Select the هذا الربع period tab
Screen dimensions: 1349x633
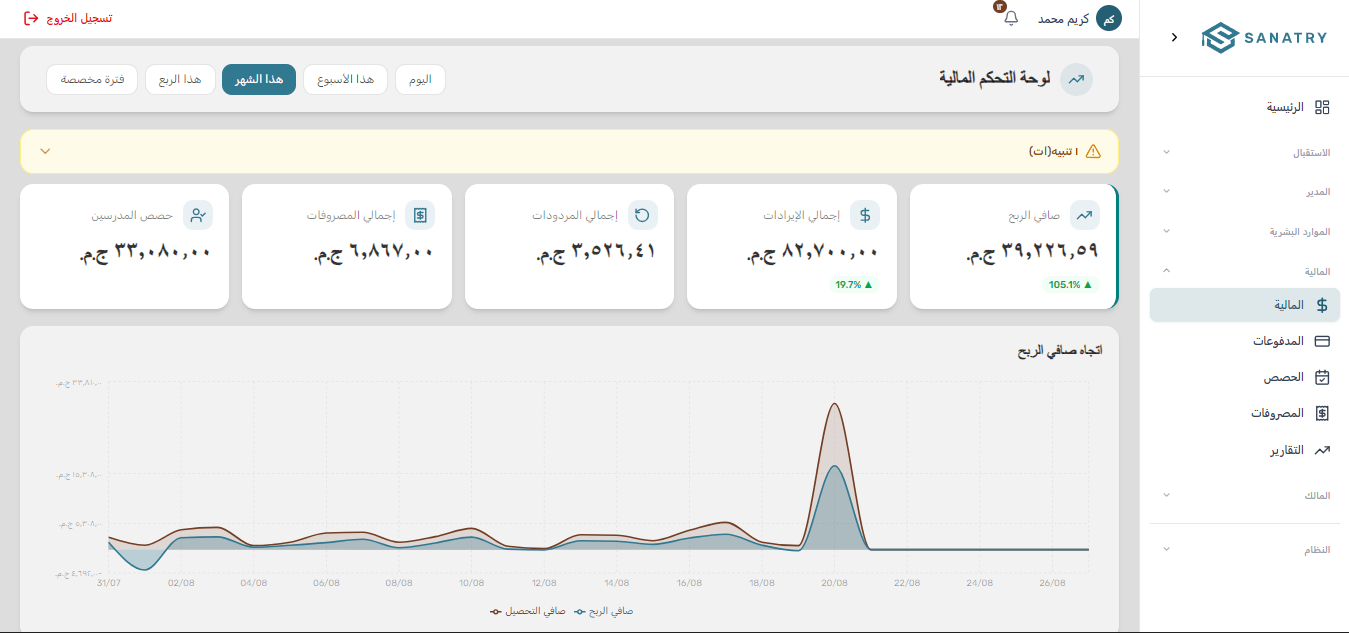(x=180, y=79)
